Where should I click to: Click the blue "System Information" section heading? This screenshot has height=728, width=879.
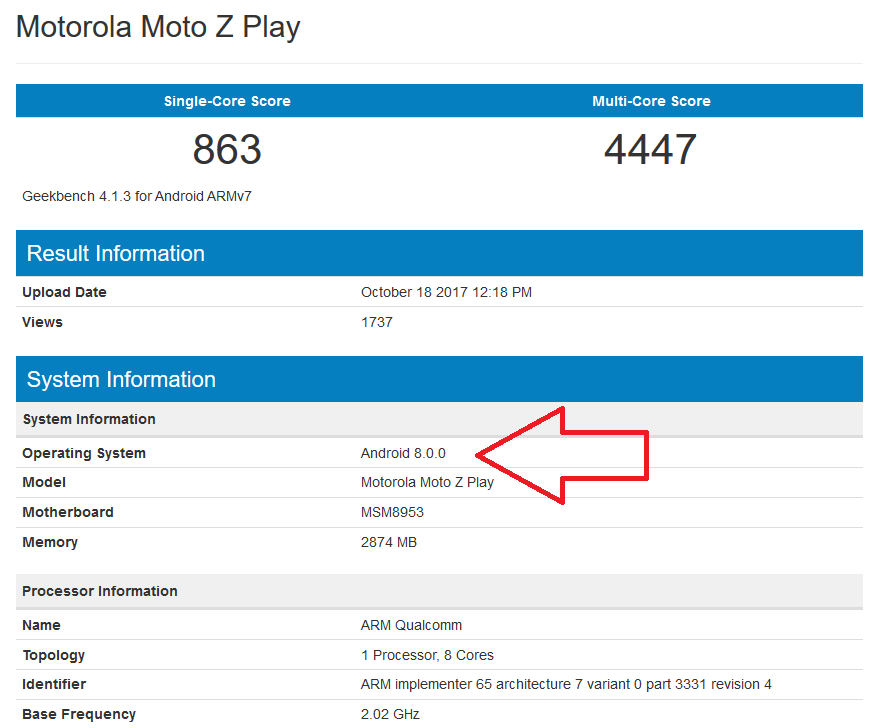pyautogui.click(x=121, y=379)
